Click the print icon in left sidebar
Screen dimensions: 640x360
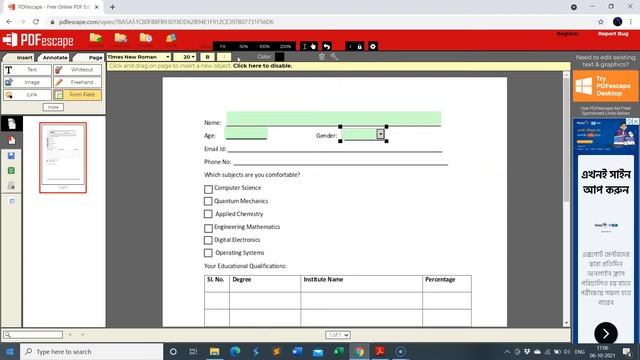click(x=11, y=186)
